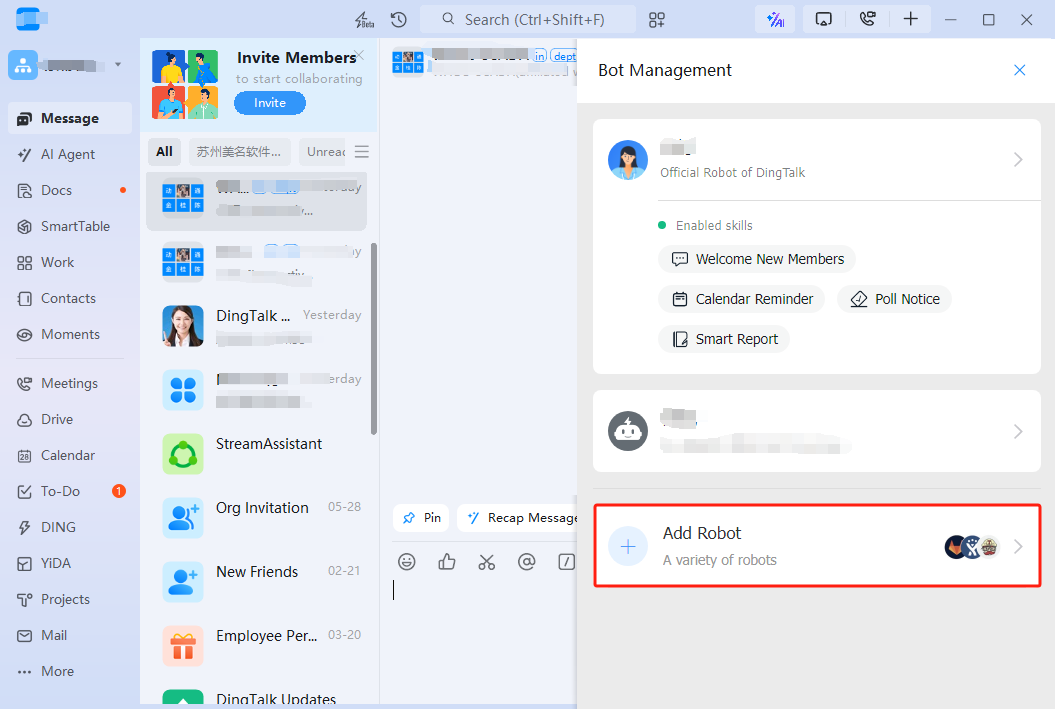Select the All conversations tab
This screenshot has height=709, width=1055.
[164, 152]
